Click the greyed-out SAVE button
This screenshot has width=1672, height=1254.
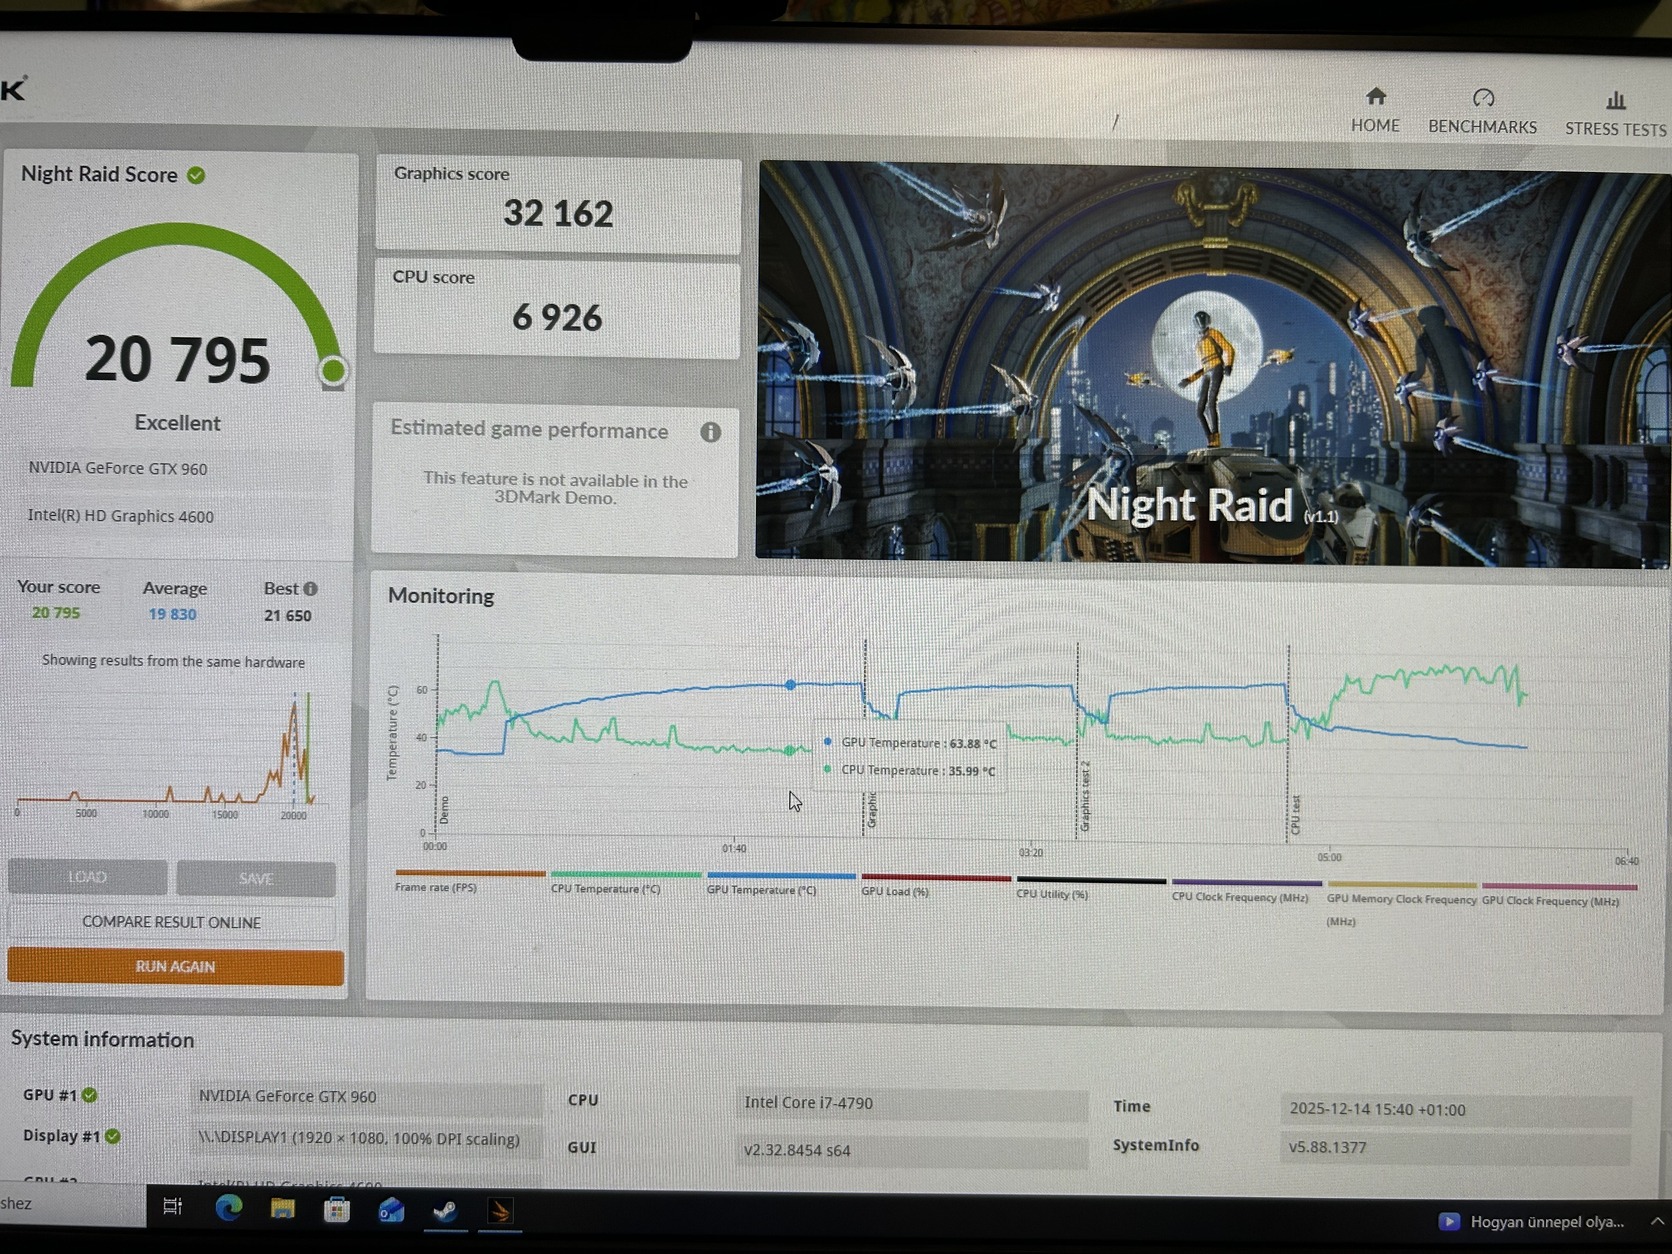pos(256,878)
